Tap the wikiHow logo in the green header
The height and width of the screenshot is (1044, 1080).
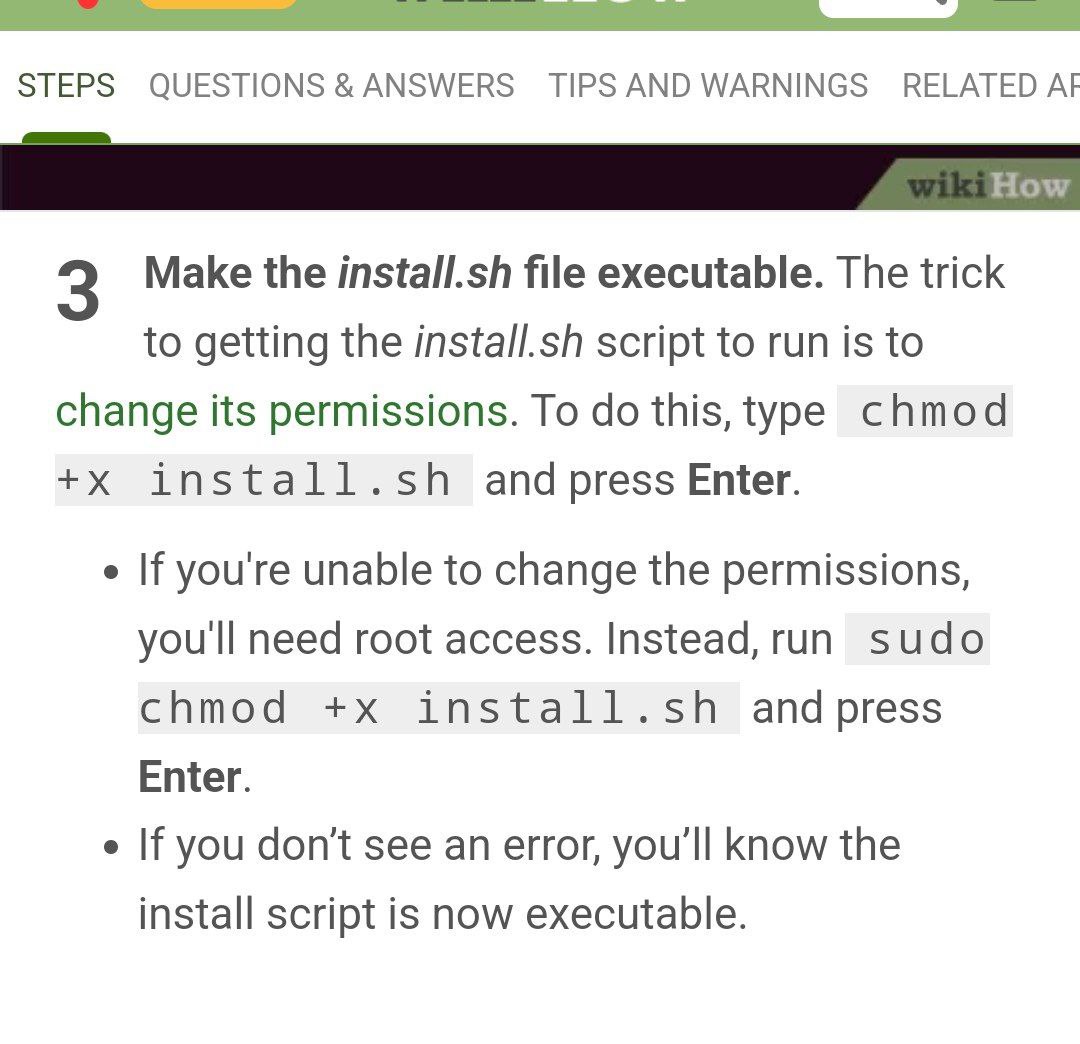coord(541,3)
